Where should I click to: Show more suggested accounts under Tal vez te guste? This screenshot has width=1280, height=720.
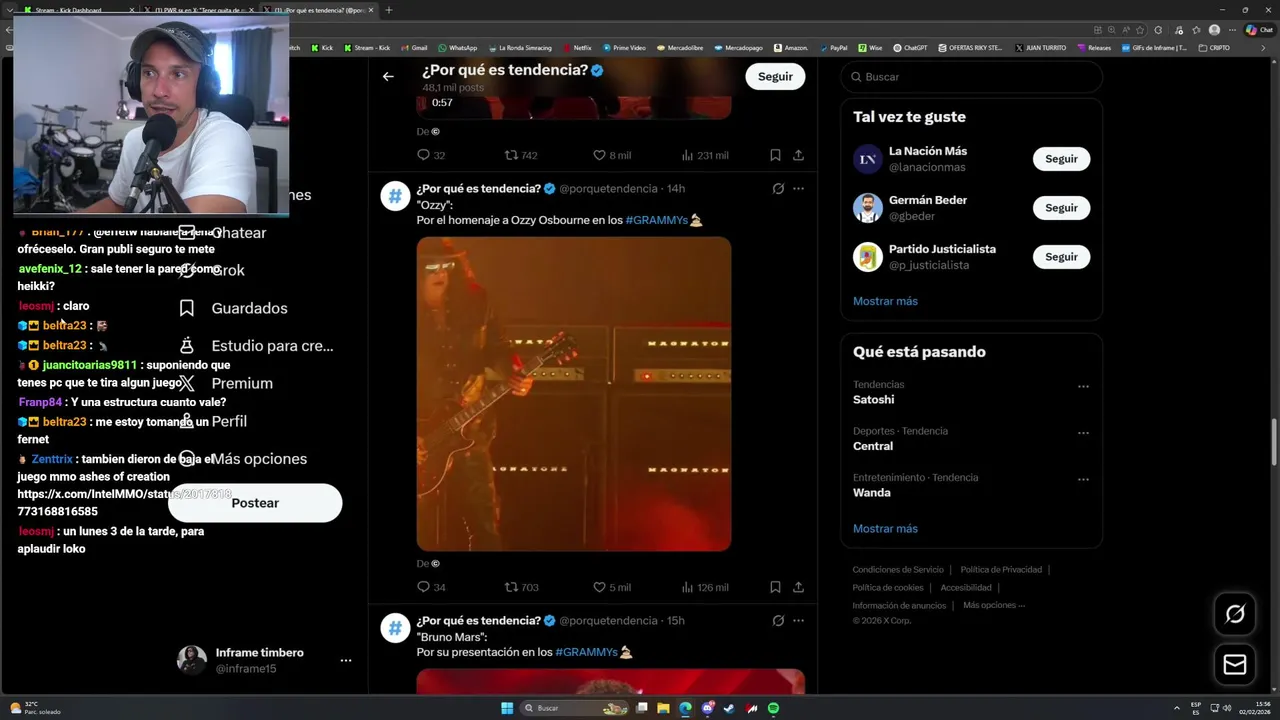pyautogui.click(x=885, y=301)
